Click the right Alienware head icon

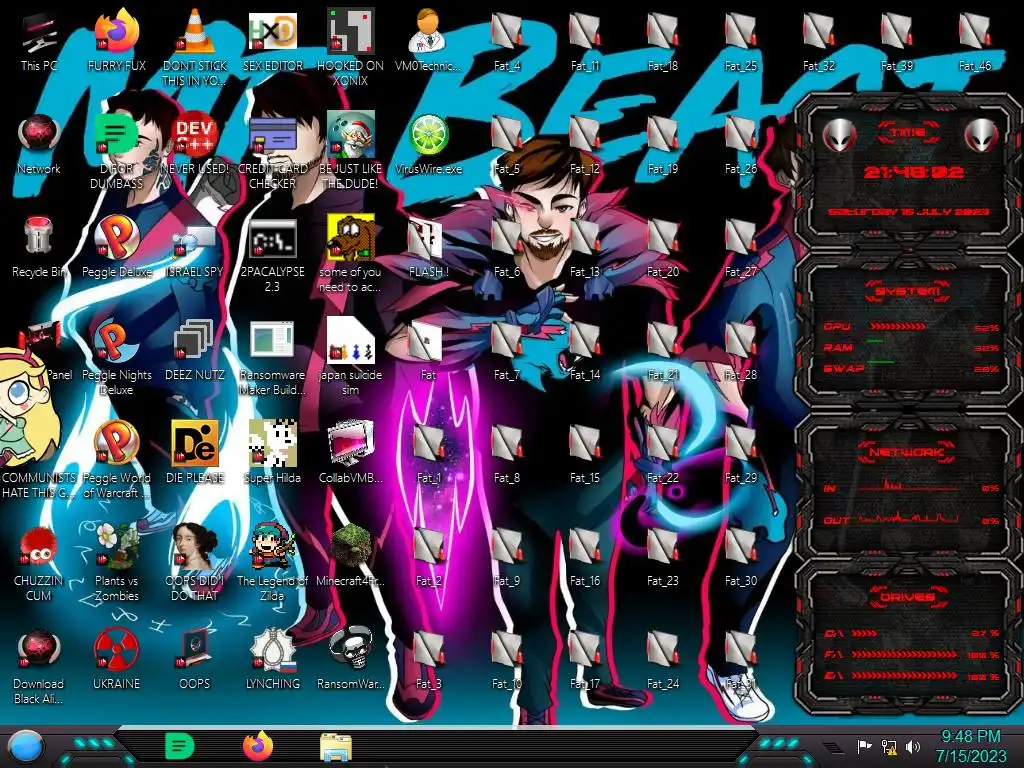point(981,136)
